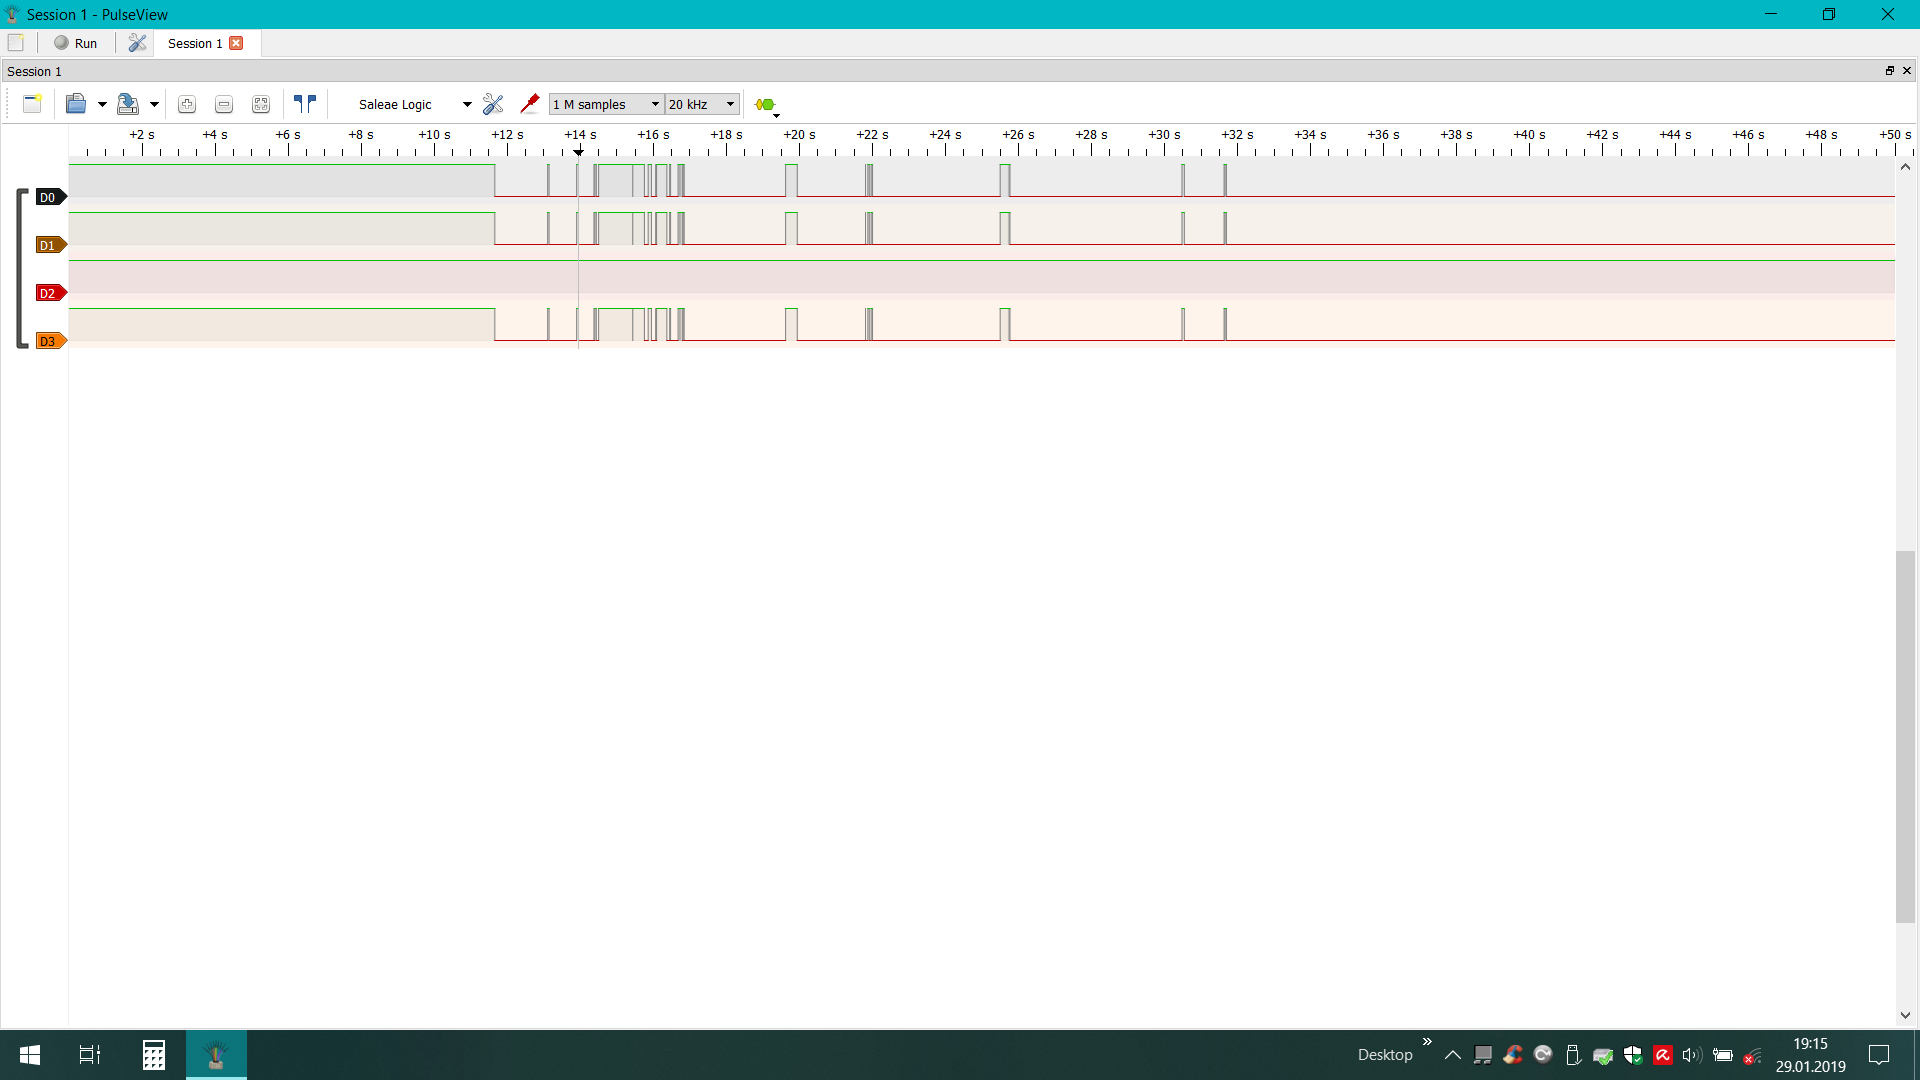Screen dimensions: 1920x1080
Task: Create a new session from top bar
Action: click(16, 43)
